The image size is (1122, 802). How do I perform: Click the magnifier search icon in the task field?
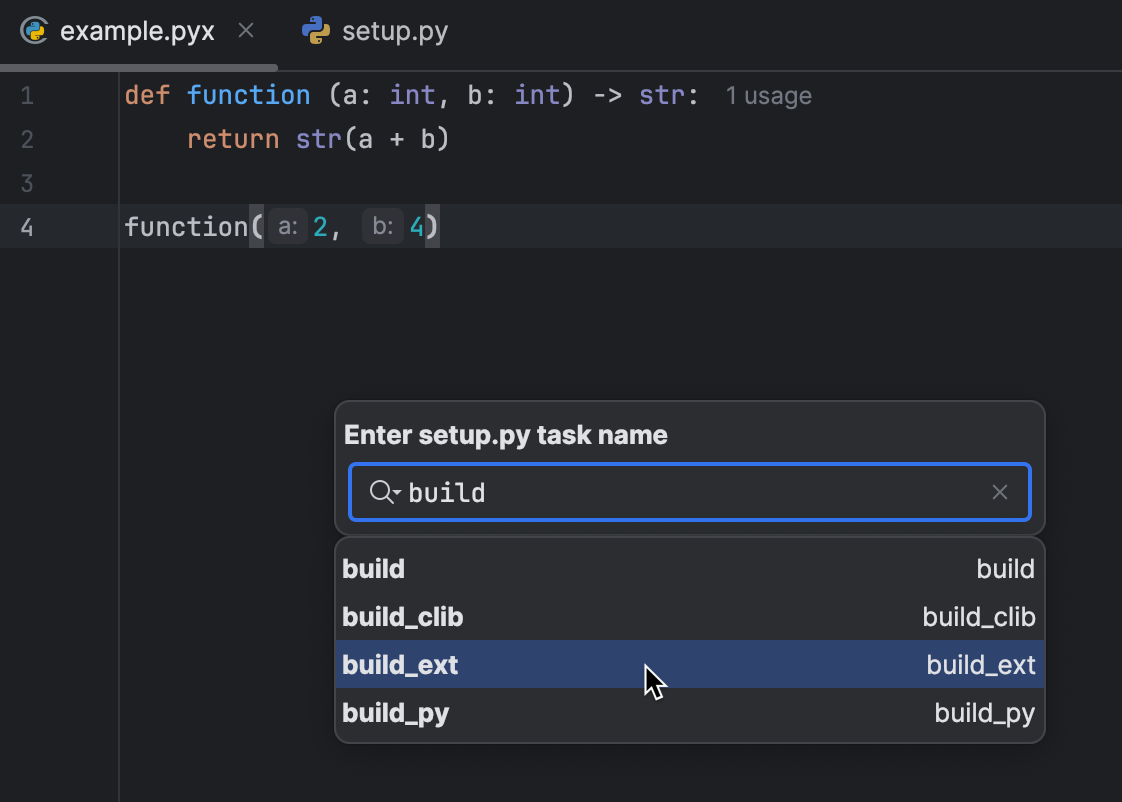380,492
